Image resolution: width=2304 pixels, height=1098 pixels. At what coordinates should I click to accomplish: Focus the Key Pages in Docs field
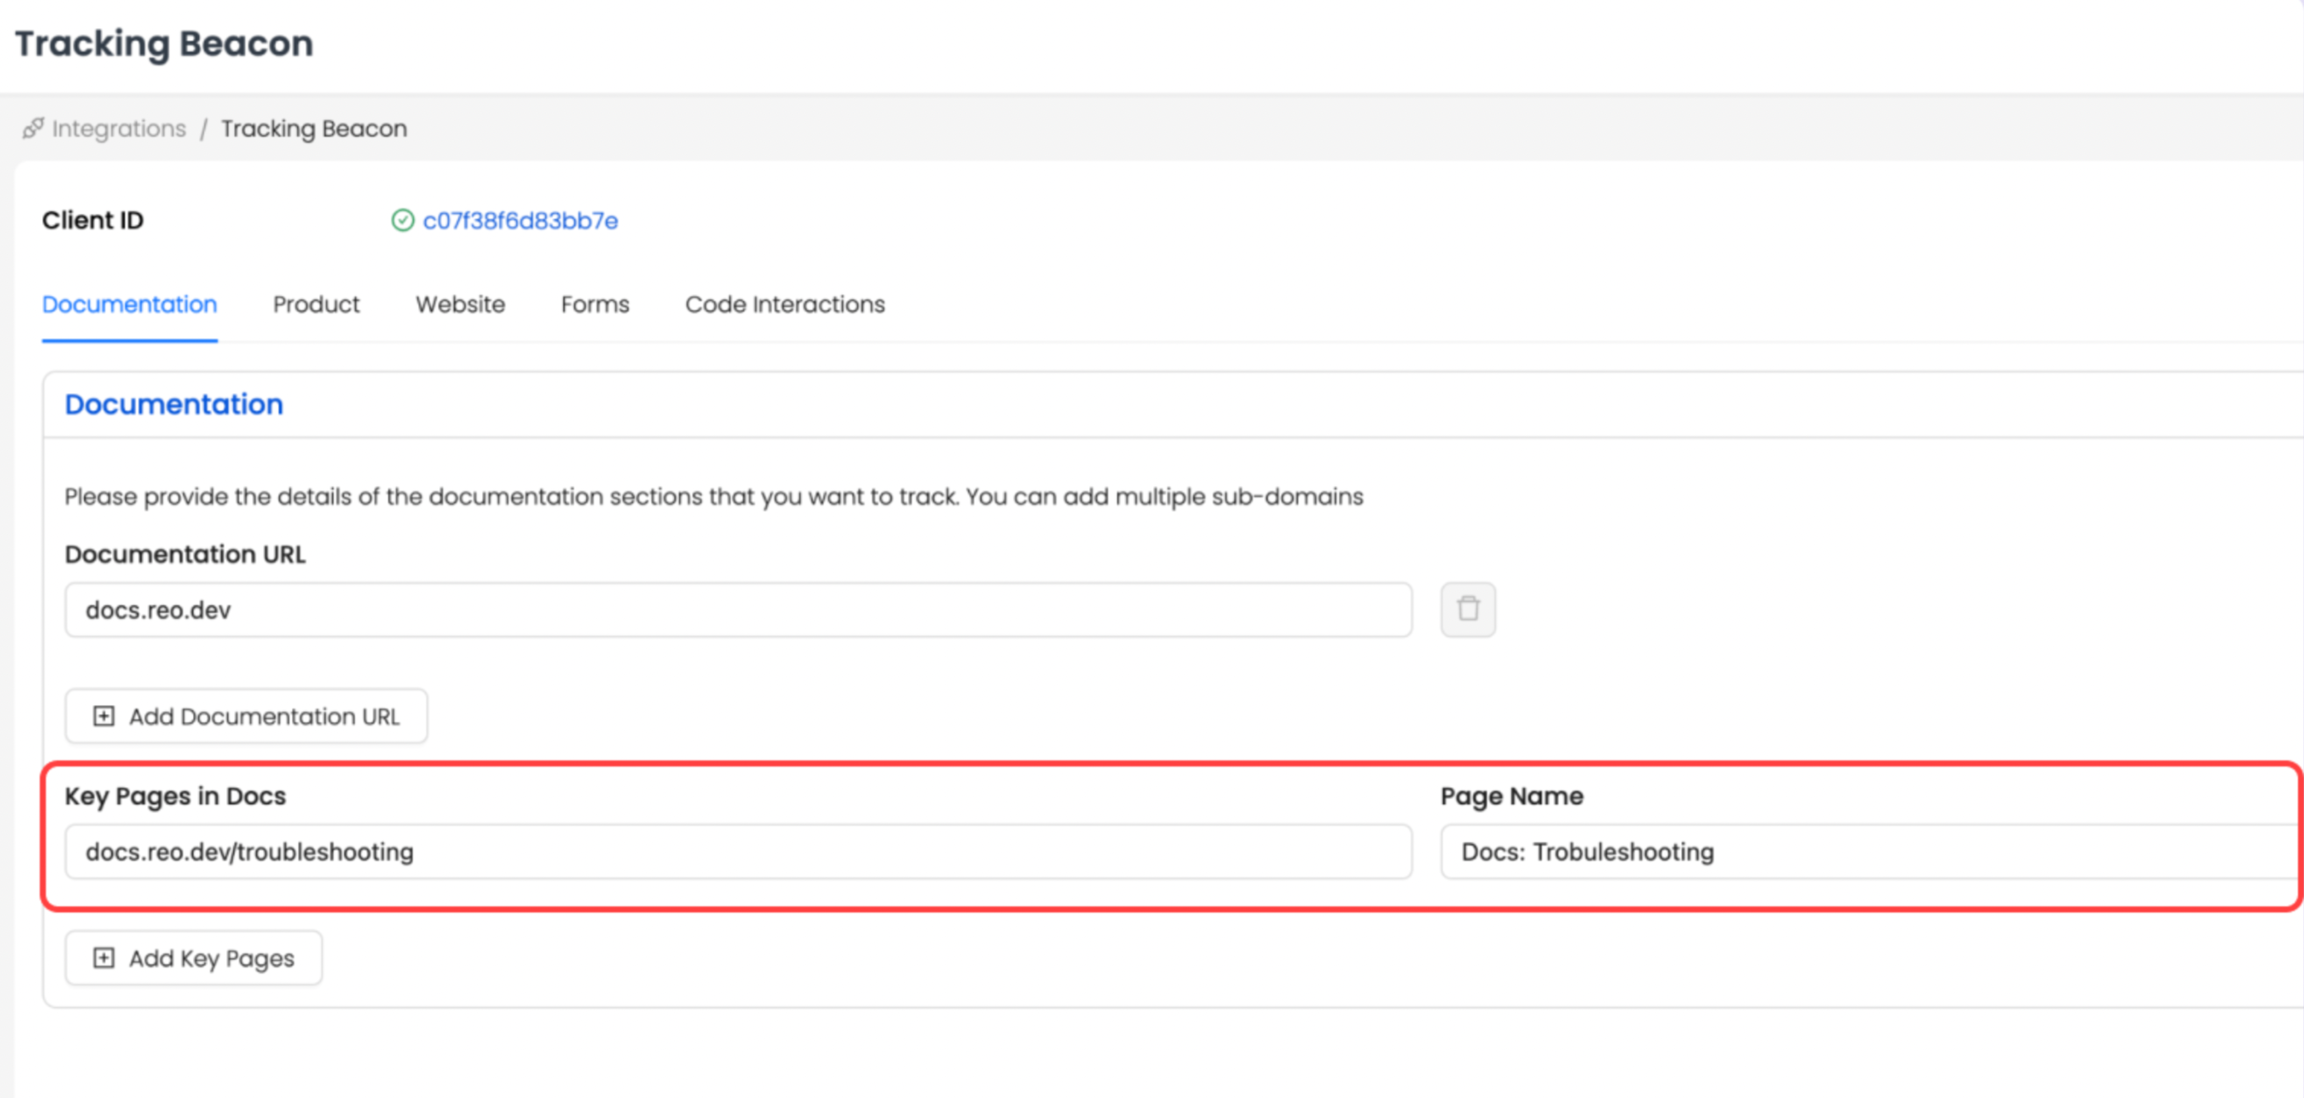coord(738,852)
